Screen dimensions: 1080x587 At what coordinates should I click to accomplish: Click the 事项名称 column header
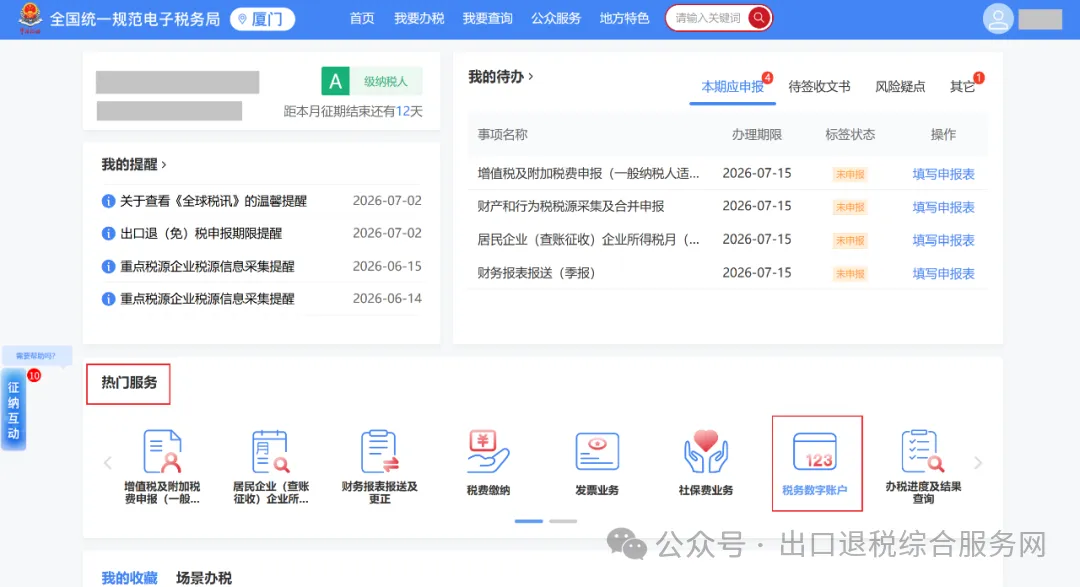pos(502,134)
